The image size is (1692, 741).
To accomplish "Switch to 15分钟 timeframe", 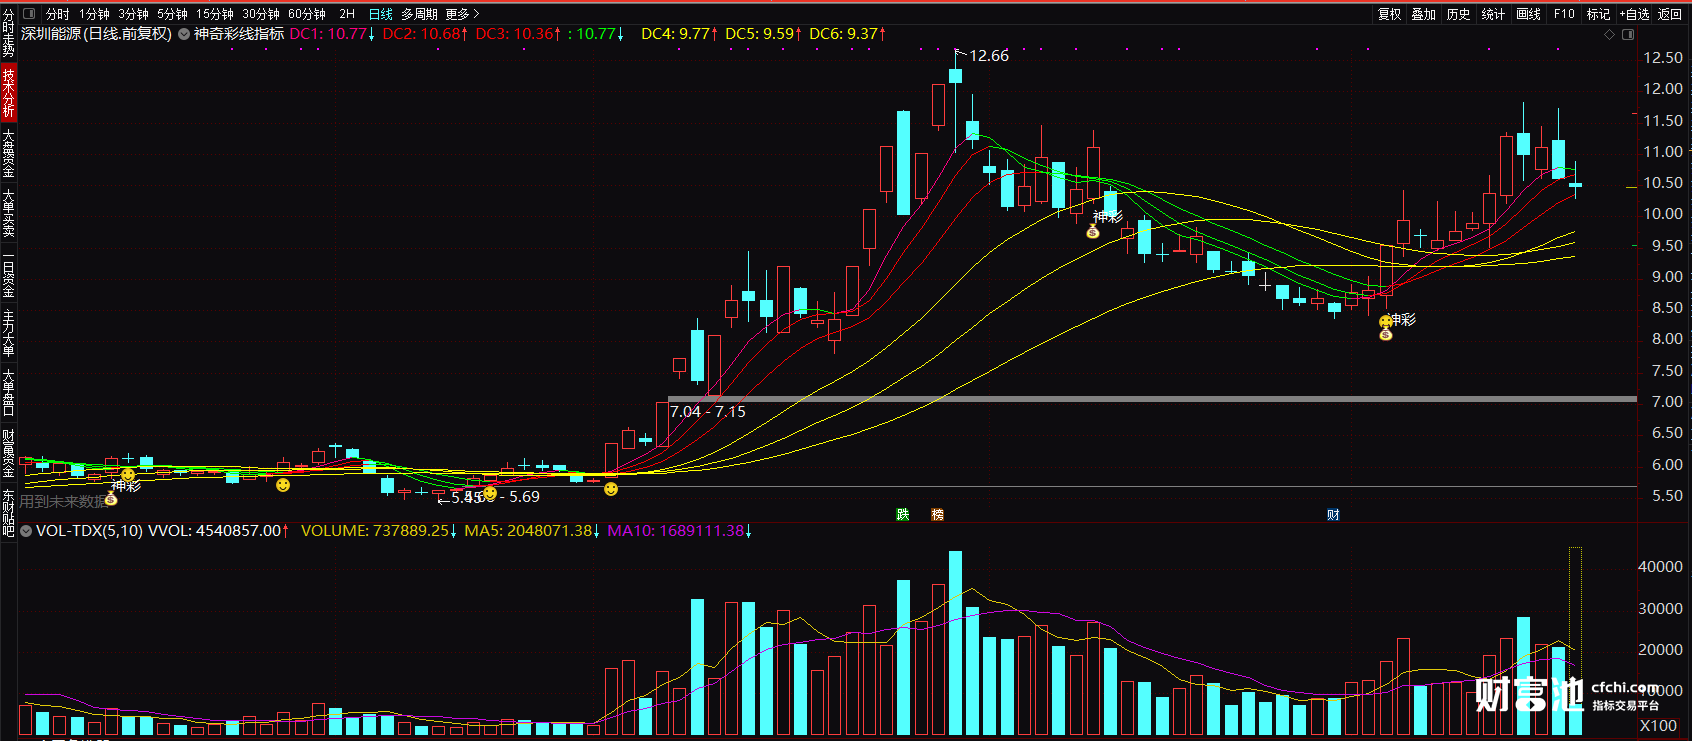I will pos(215,14).
